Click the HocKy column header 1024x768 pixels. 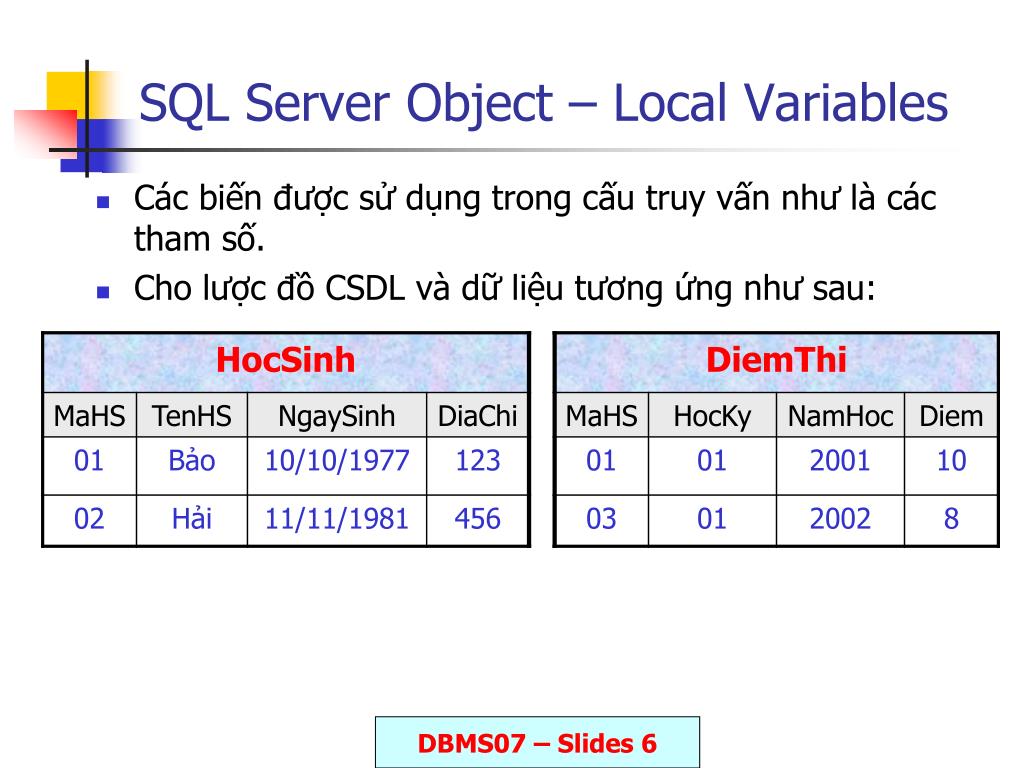coord(712,415)
